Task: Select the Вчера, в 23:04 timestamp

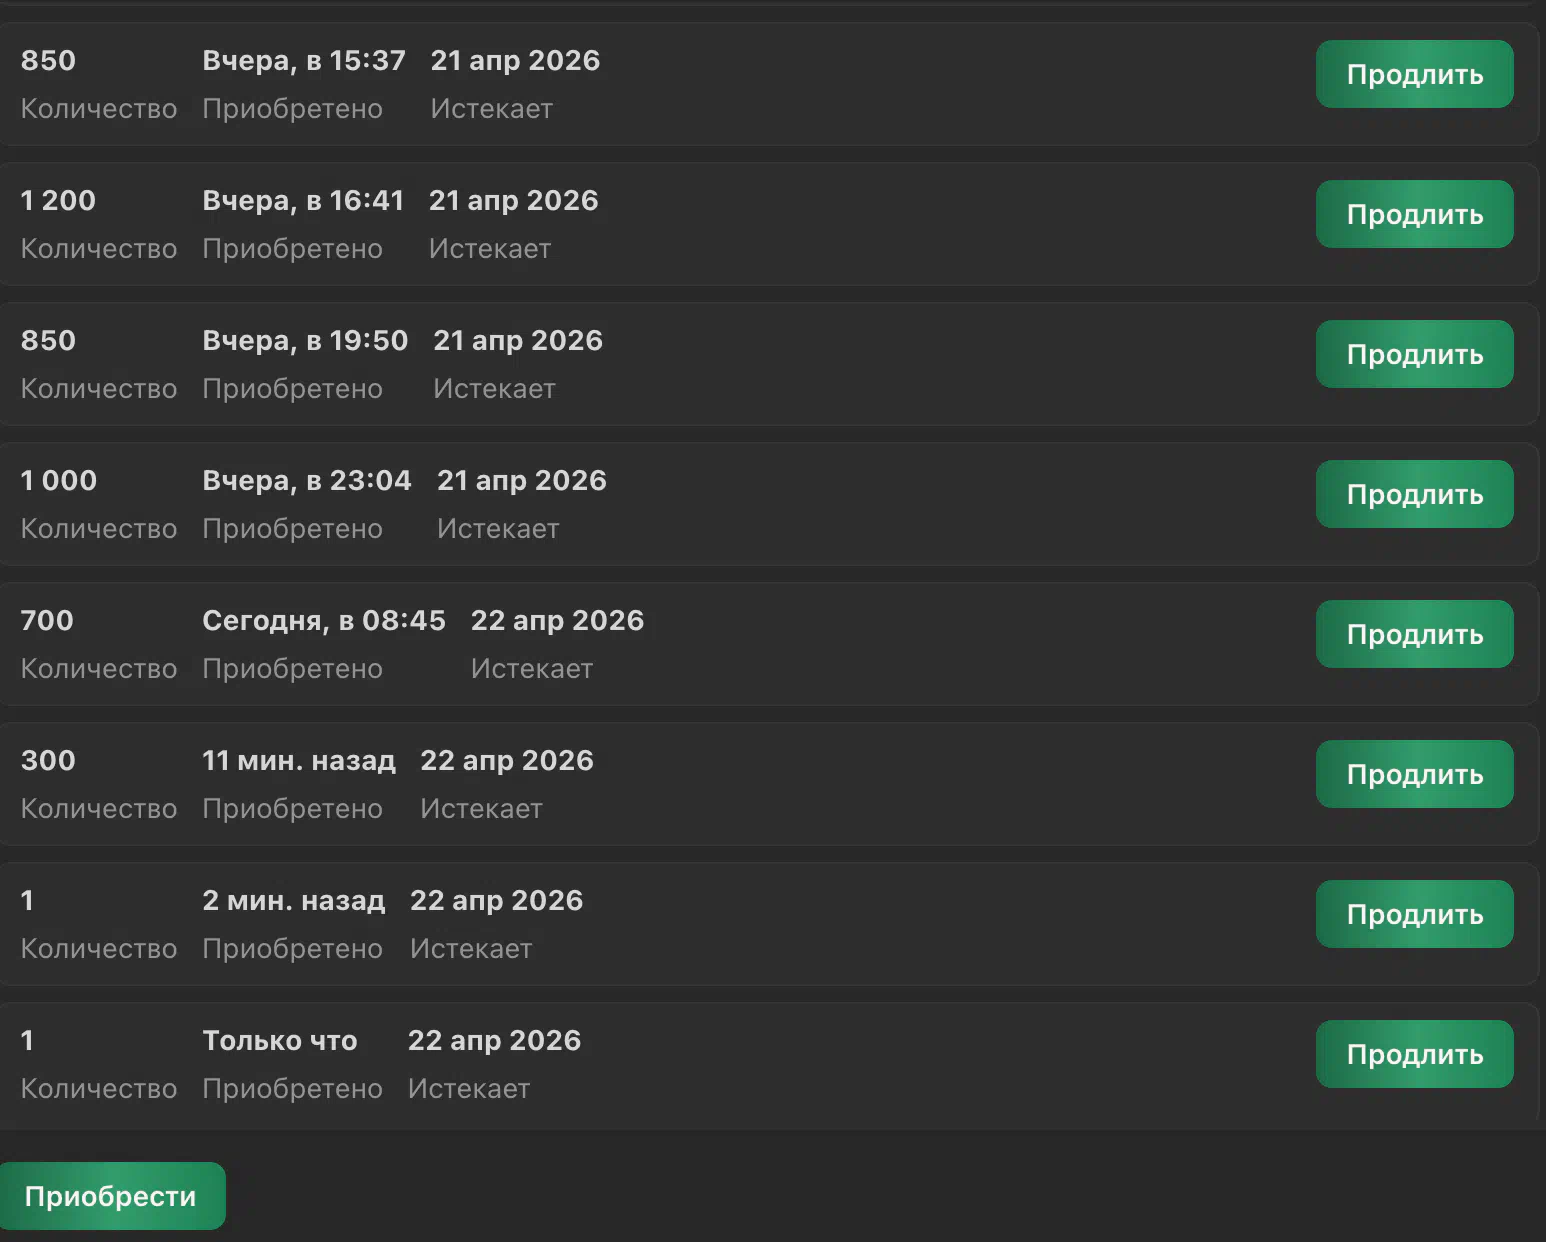Action: [307, 481]
